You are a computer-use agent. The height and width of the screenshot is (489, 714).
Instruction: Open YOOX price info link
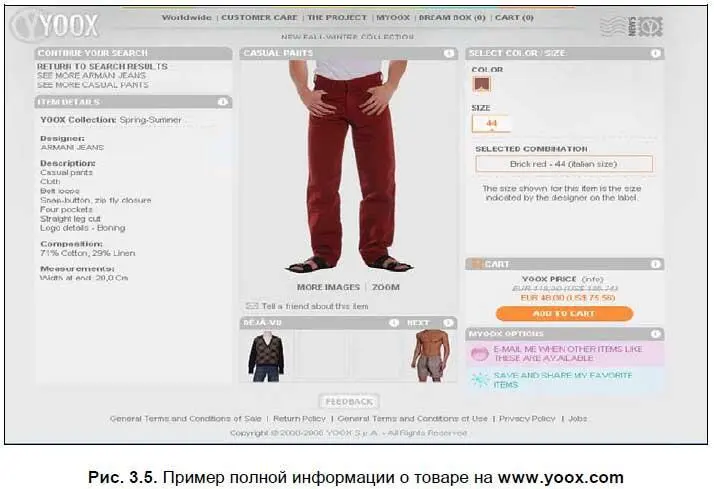point(592,279)
